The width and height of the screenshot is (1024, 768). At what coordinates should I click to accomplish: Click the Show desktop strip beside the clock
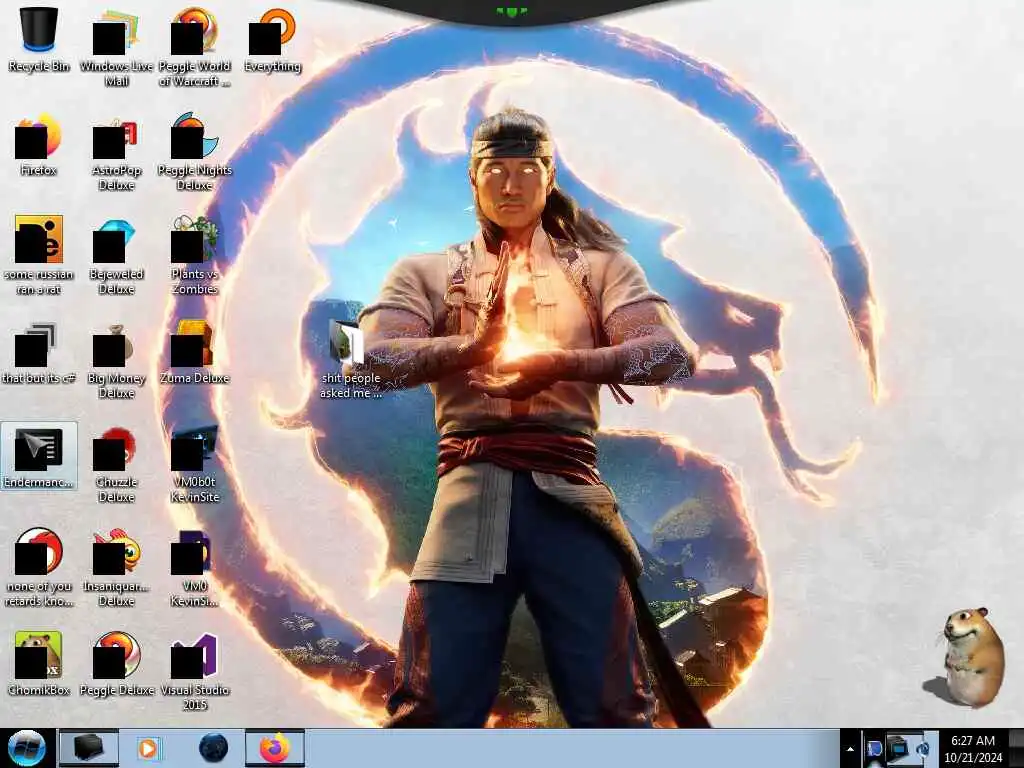point(1016,748)
